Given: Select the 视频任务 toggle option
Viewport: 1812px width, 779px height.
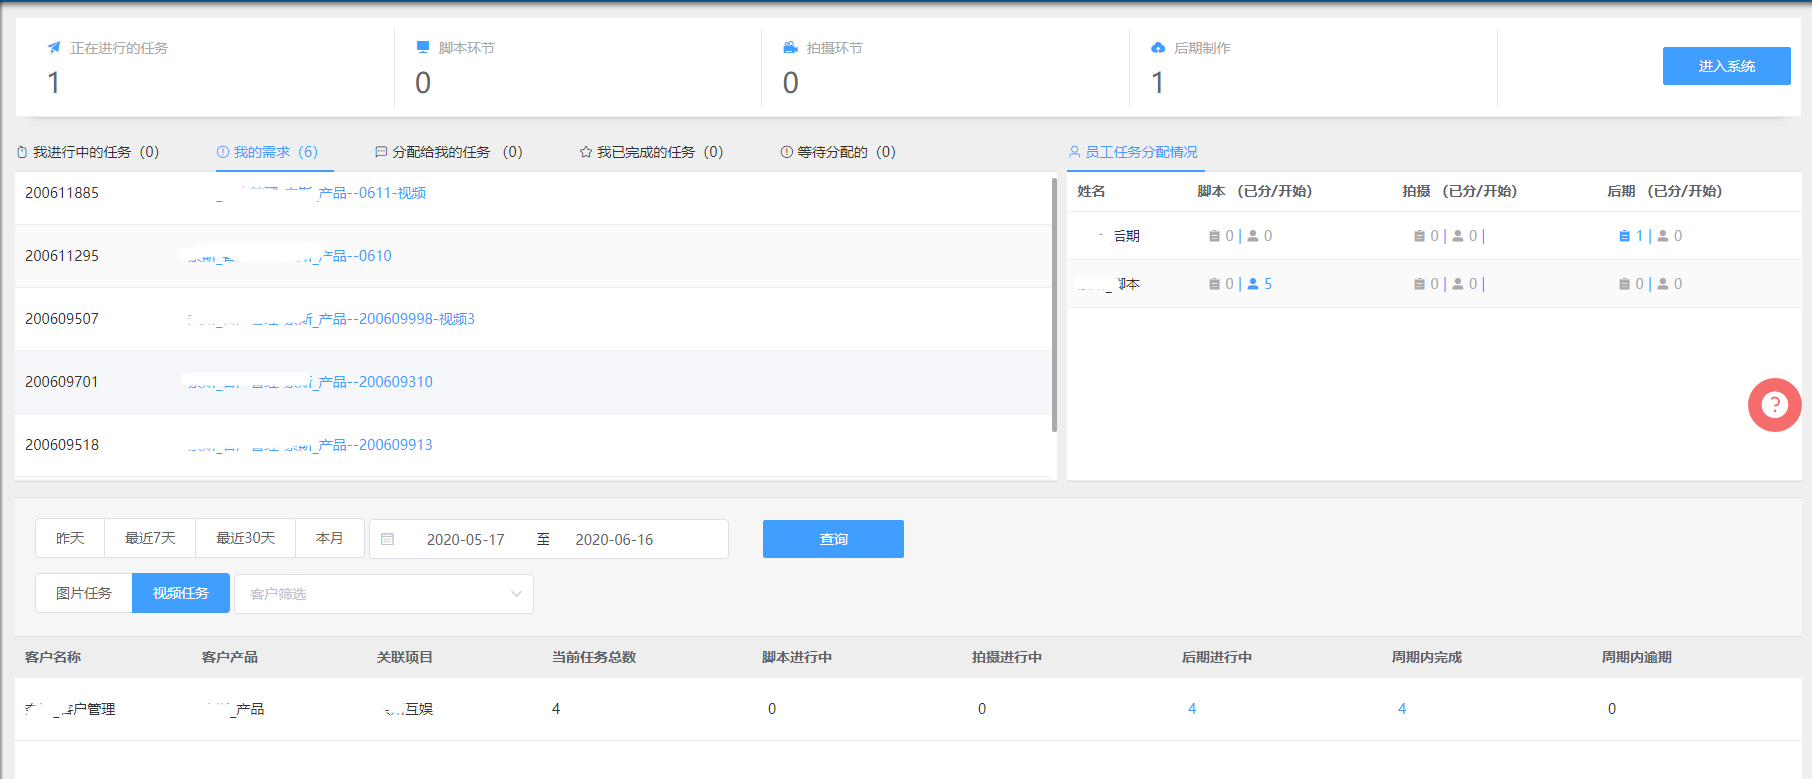Looking at the screenshot, I should pyautogui.click(x=181, y=593).
